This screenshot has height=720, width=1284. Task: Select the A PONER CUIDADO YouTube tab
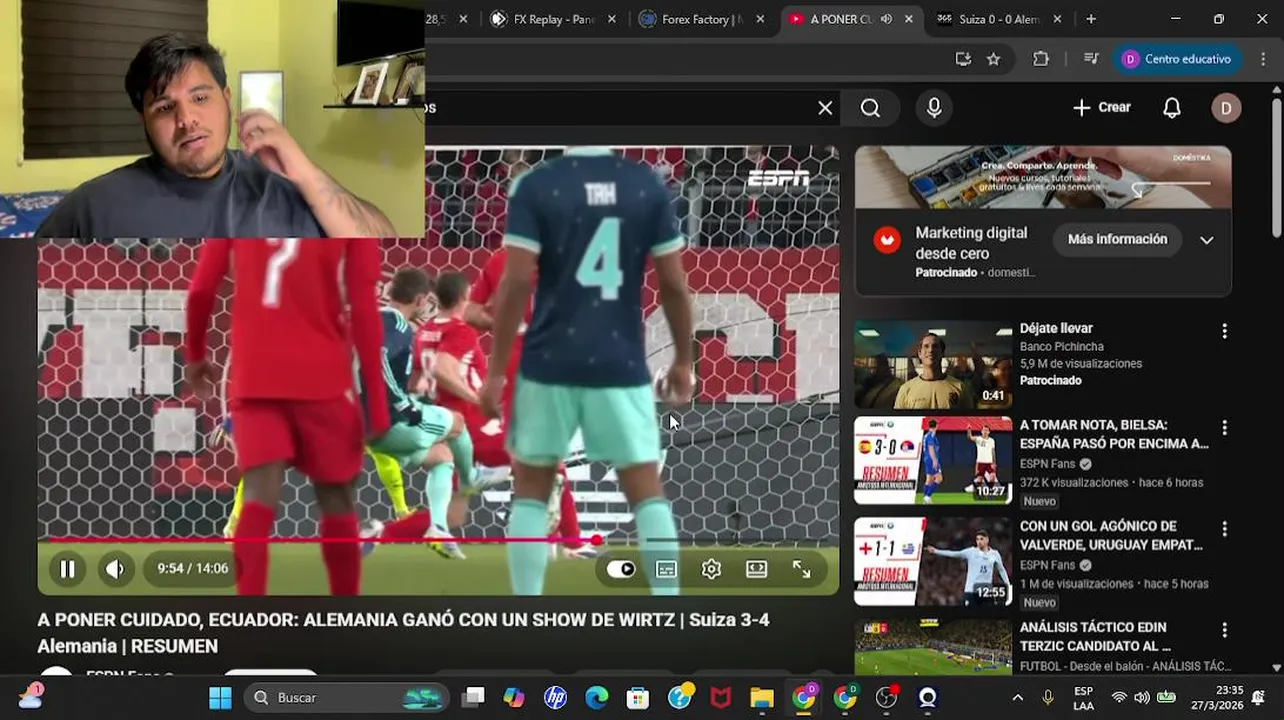pos(840,19)
